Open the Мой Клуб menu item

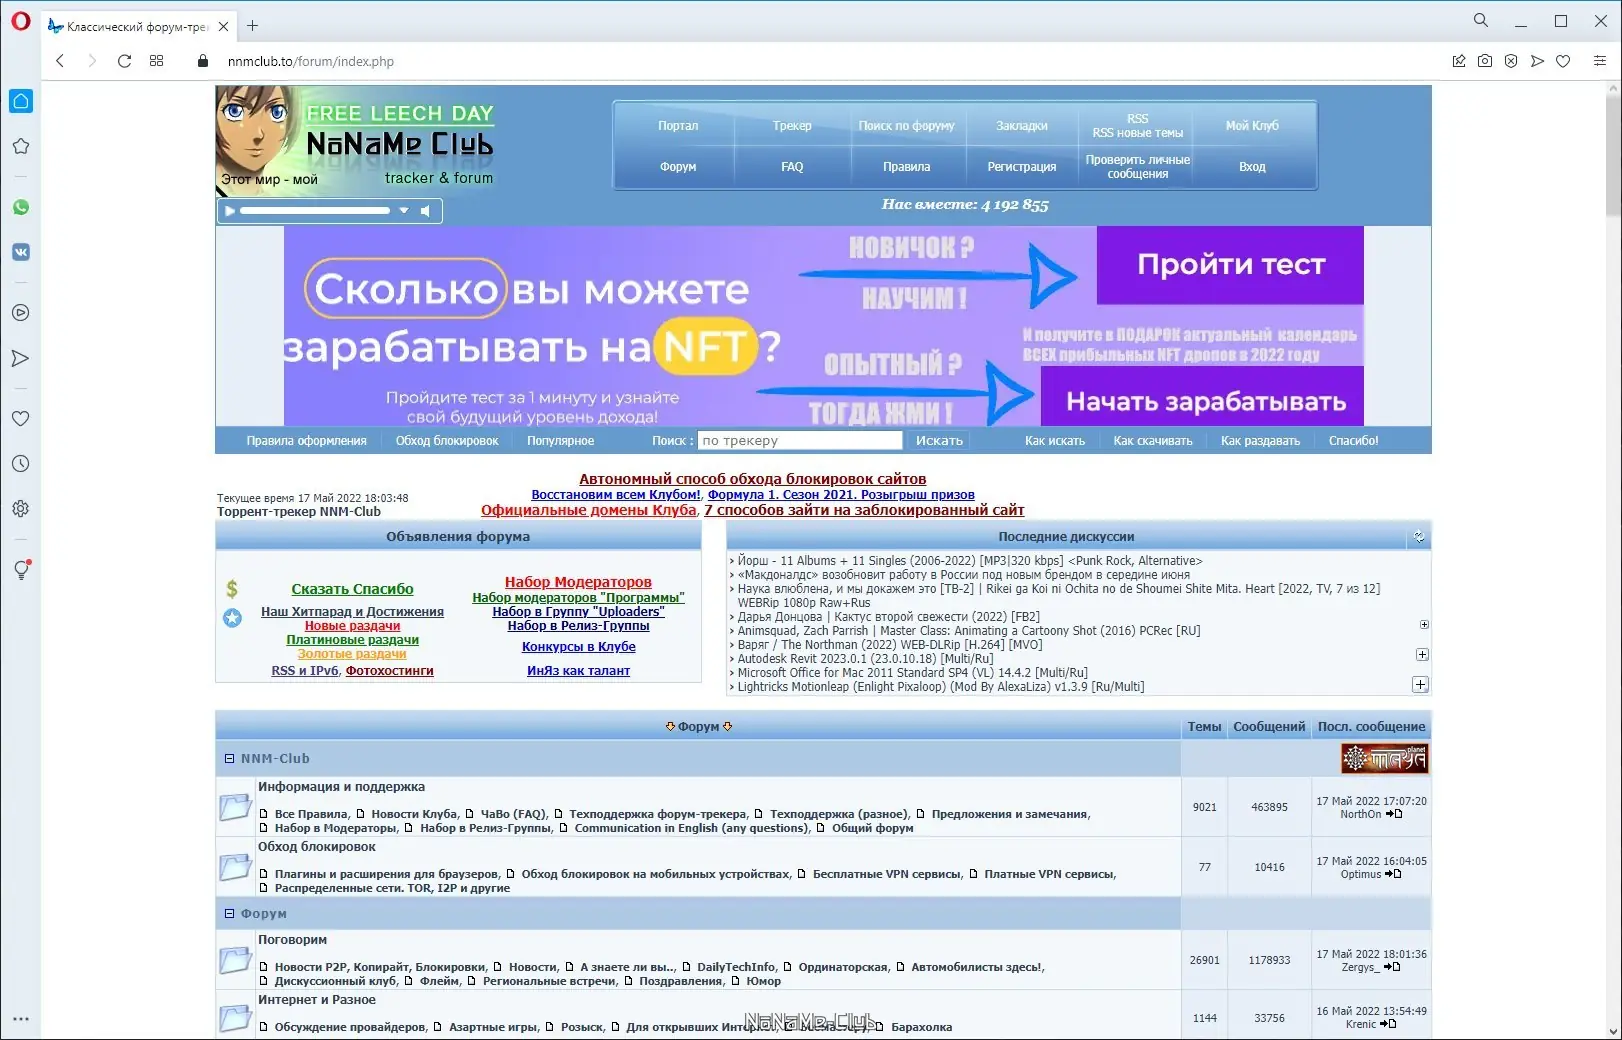[1252, 126]
